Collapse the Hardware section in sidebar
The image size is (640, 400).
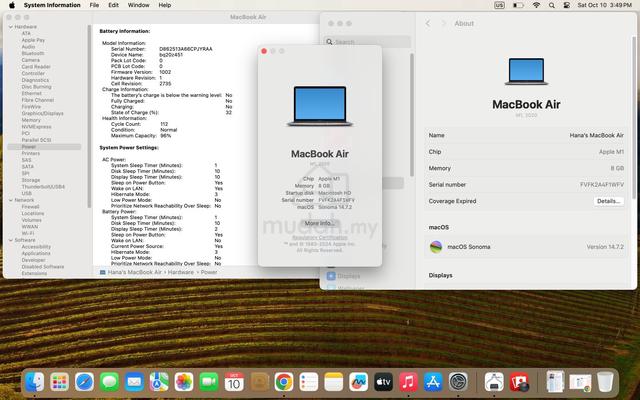point(11,27)
